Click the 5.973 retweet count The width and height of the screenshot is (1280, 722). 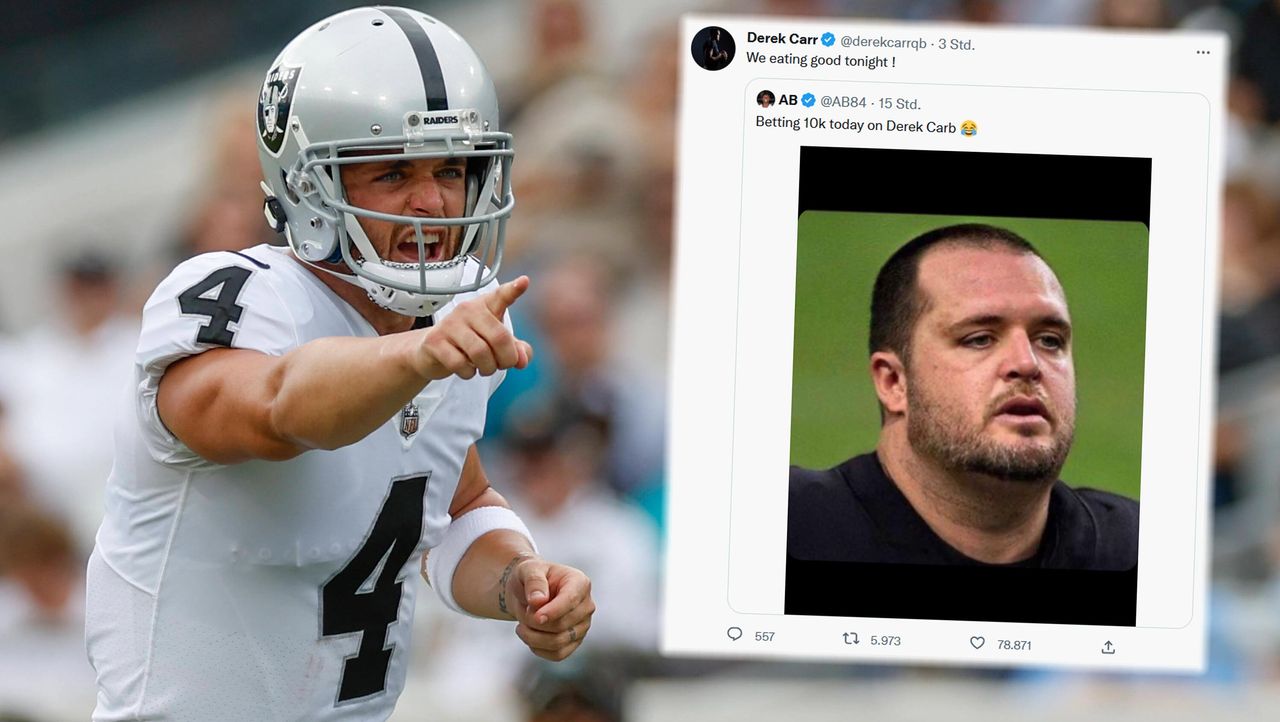[x=885, y=640]
